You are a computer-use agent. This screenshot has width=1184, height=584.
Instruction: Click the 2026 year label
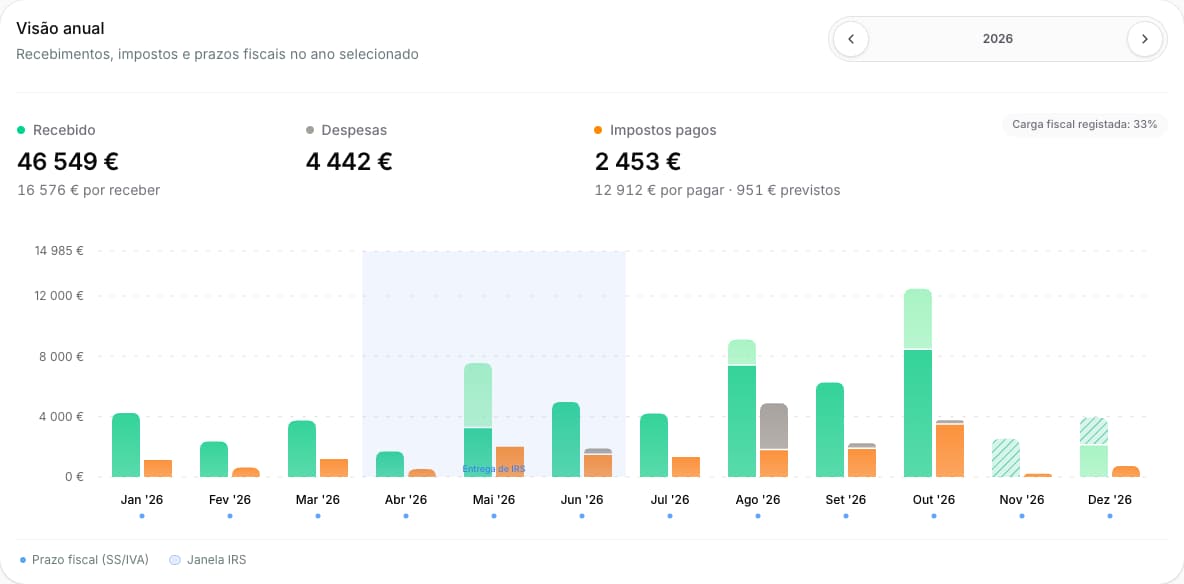997,39
